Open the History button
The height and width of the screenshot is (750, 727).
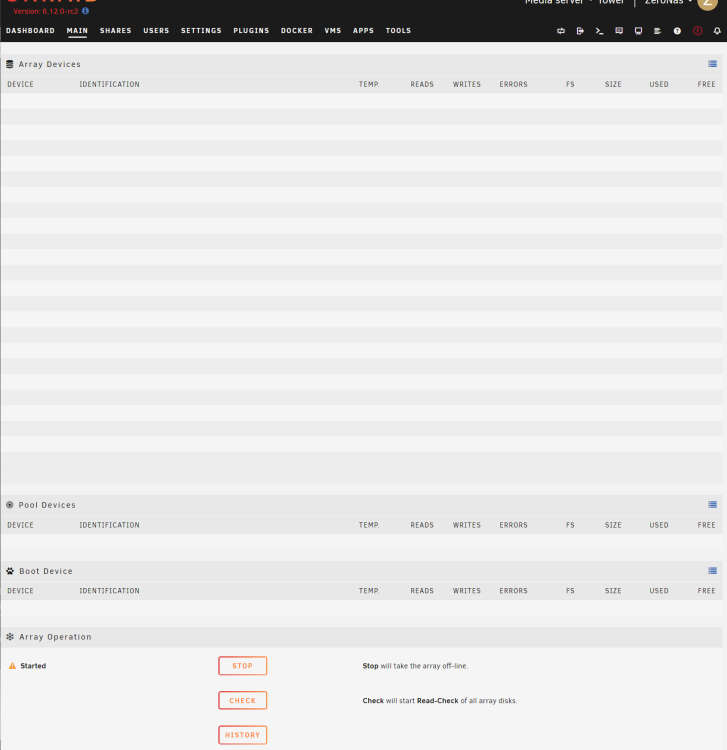(242, 735)
